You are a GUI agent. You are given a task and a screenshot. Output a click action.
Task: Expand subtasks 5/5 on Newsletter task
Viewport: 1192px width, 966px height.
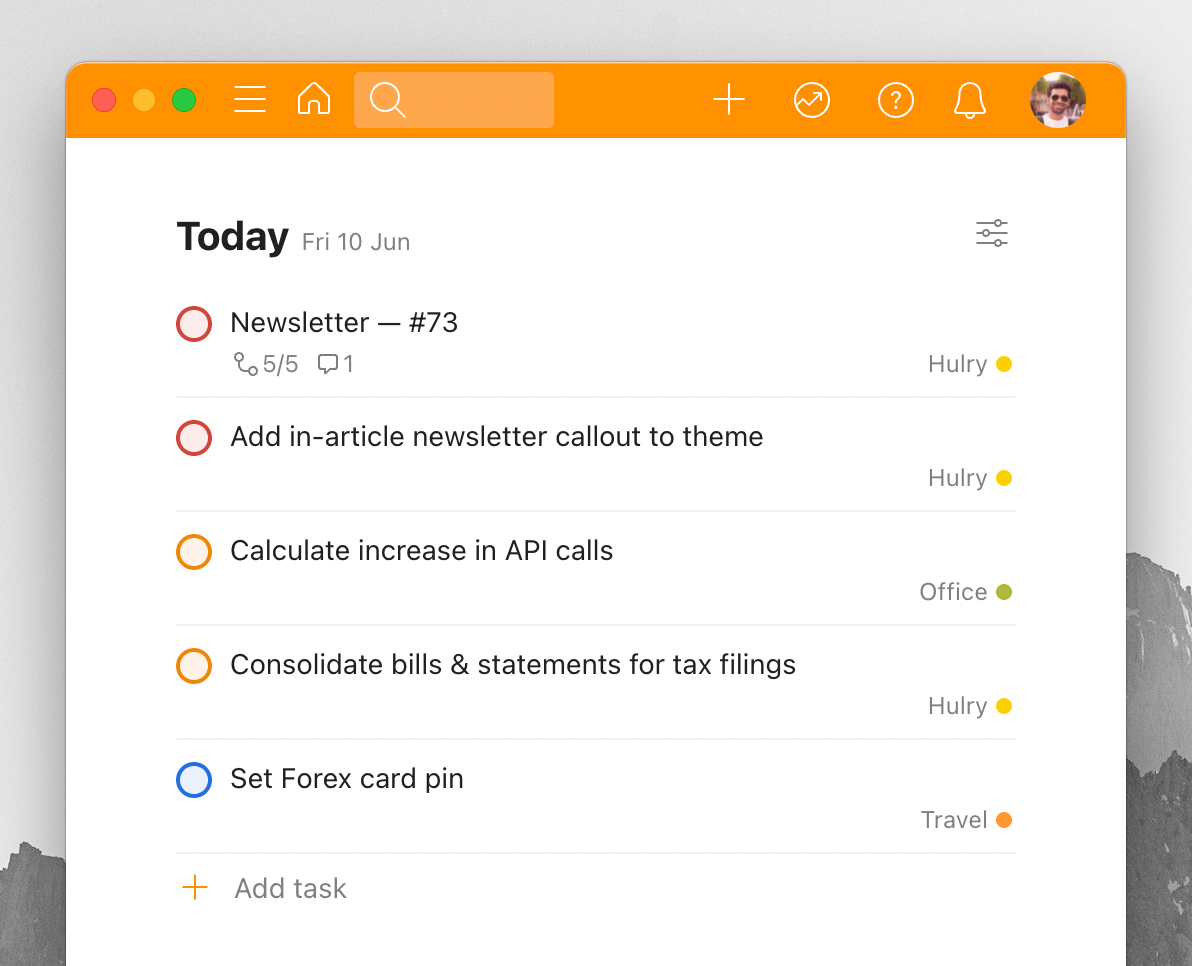point(265,364)
